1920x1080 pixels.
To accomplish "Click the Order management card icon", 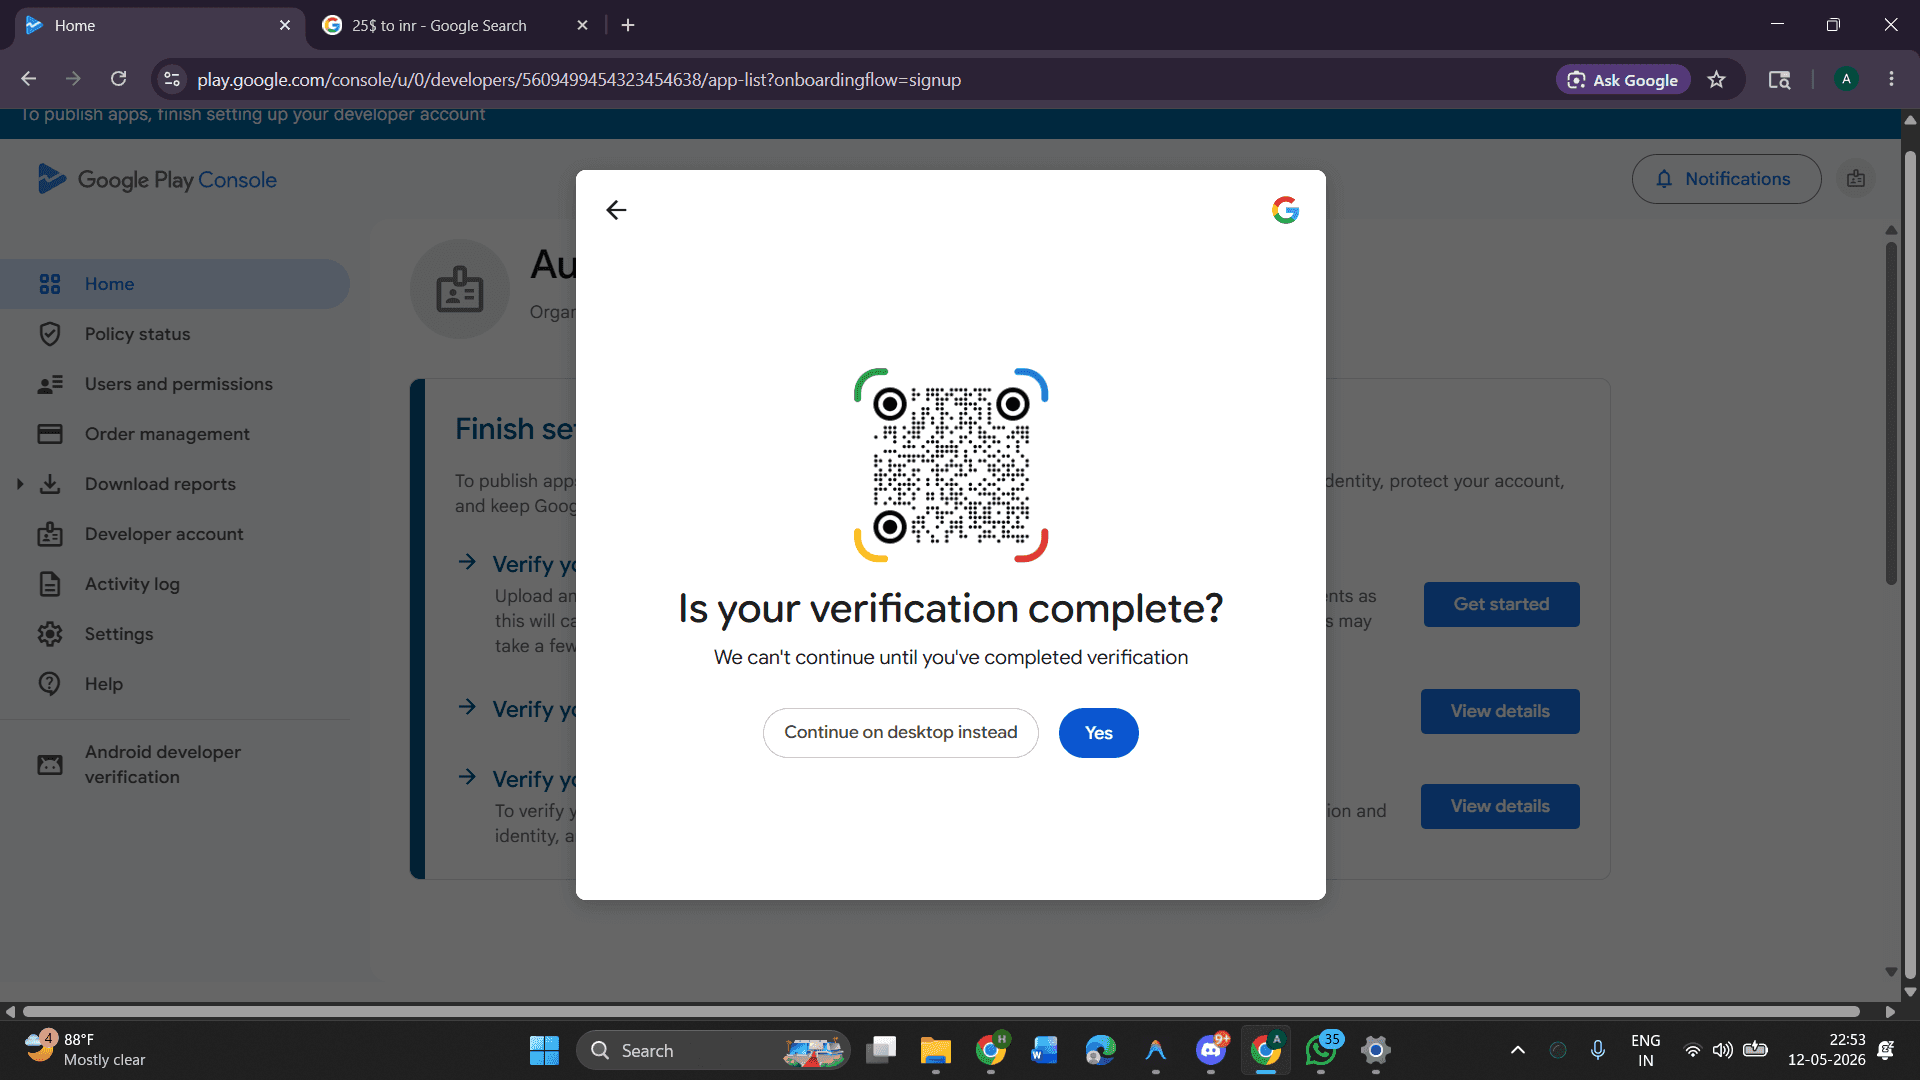I will click(x=50, y=434).
